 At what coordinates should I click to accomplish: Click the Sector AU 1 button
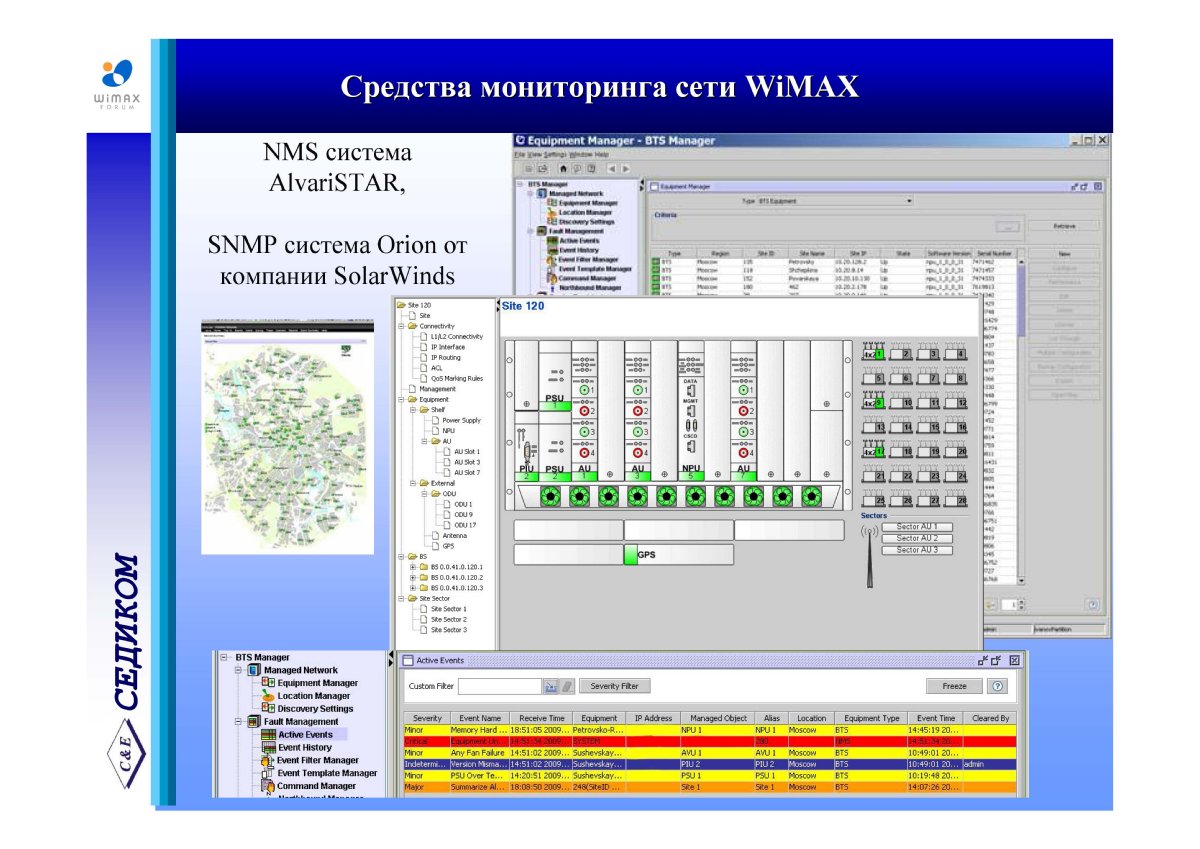coord(917,526)
